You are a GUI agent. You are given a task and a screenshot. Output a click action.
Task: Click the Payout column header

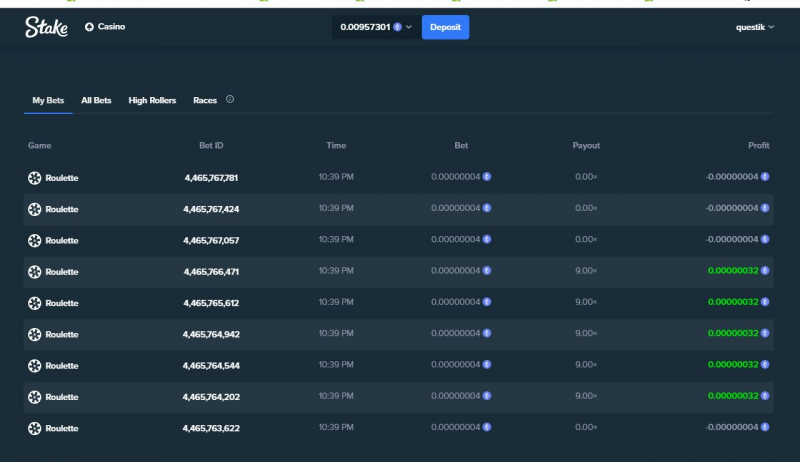[x=586, y=145]
